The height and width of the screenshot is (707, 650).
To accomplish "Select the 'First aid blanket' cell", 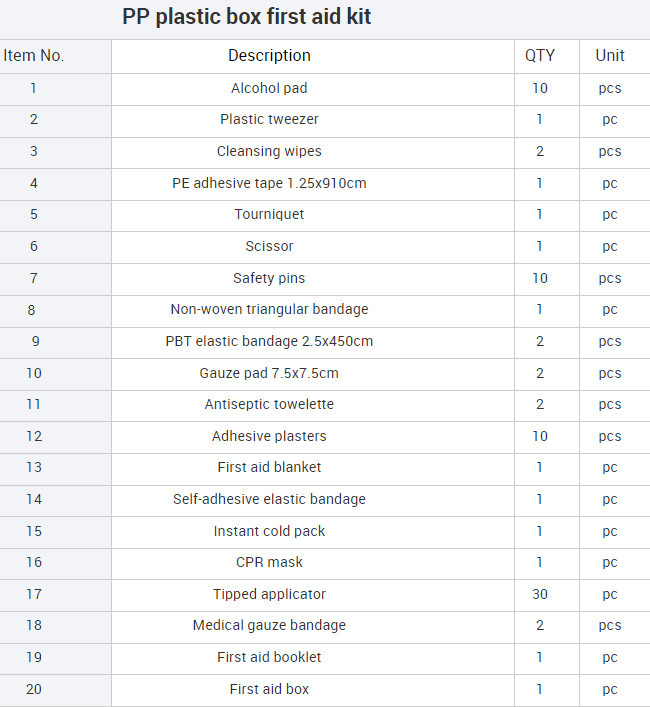I will (269, 467).
